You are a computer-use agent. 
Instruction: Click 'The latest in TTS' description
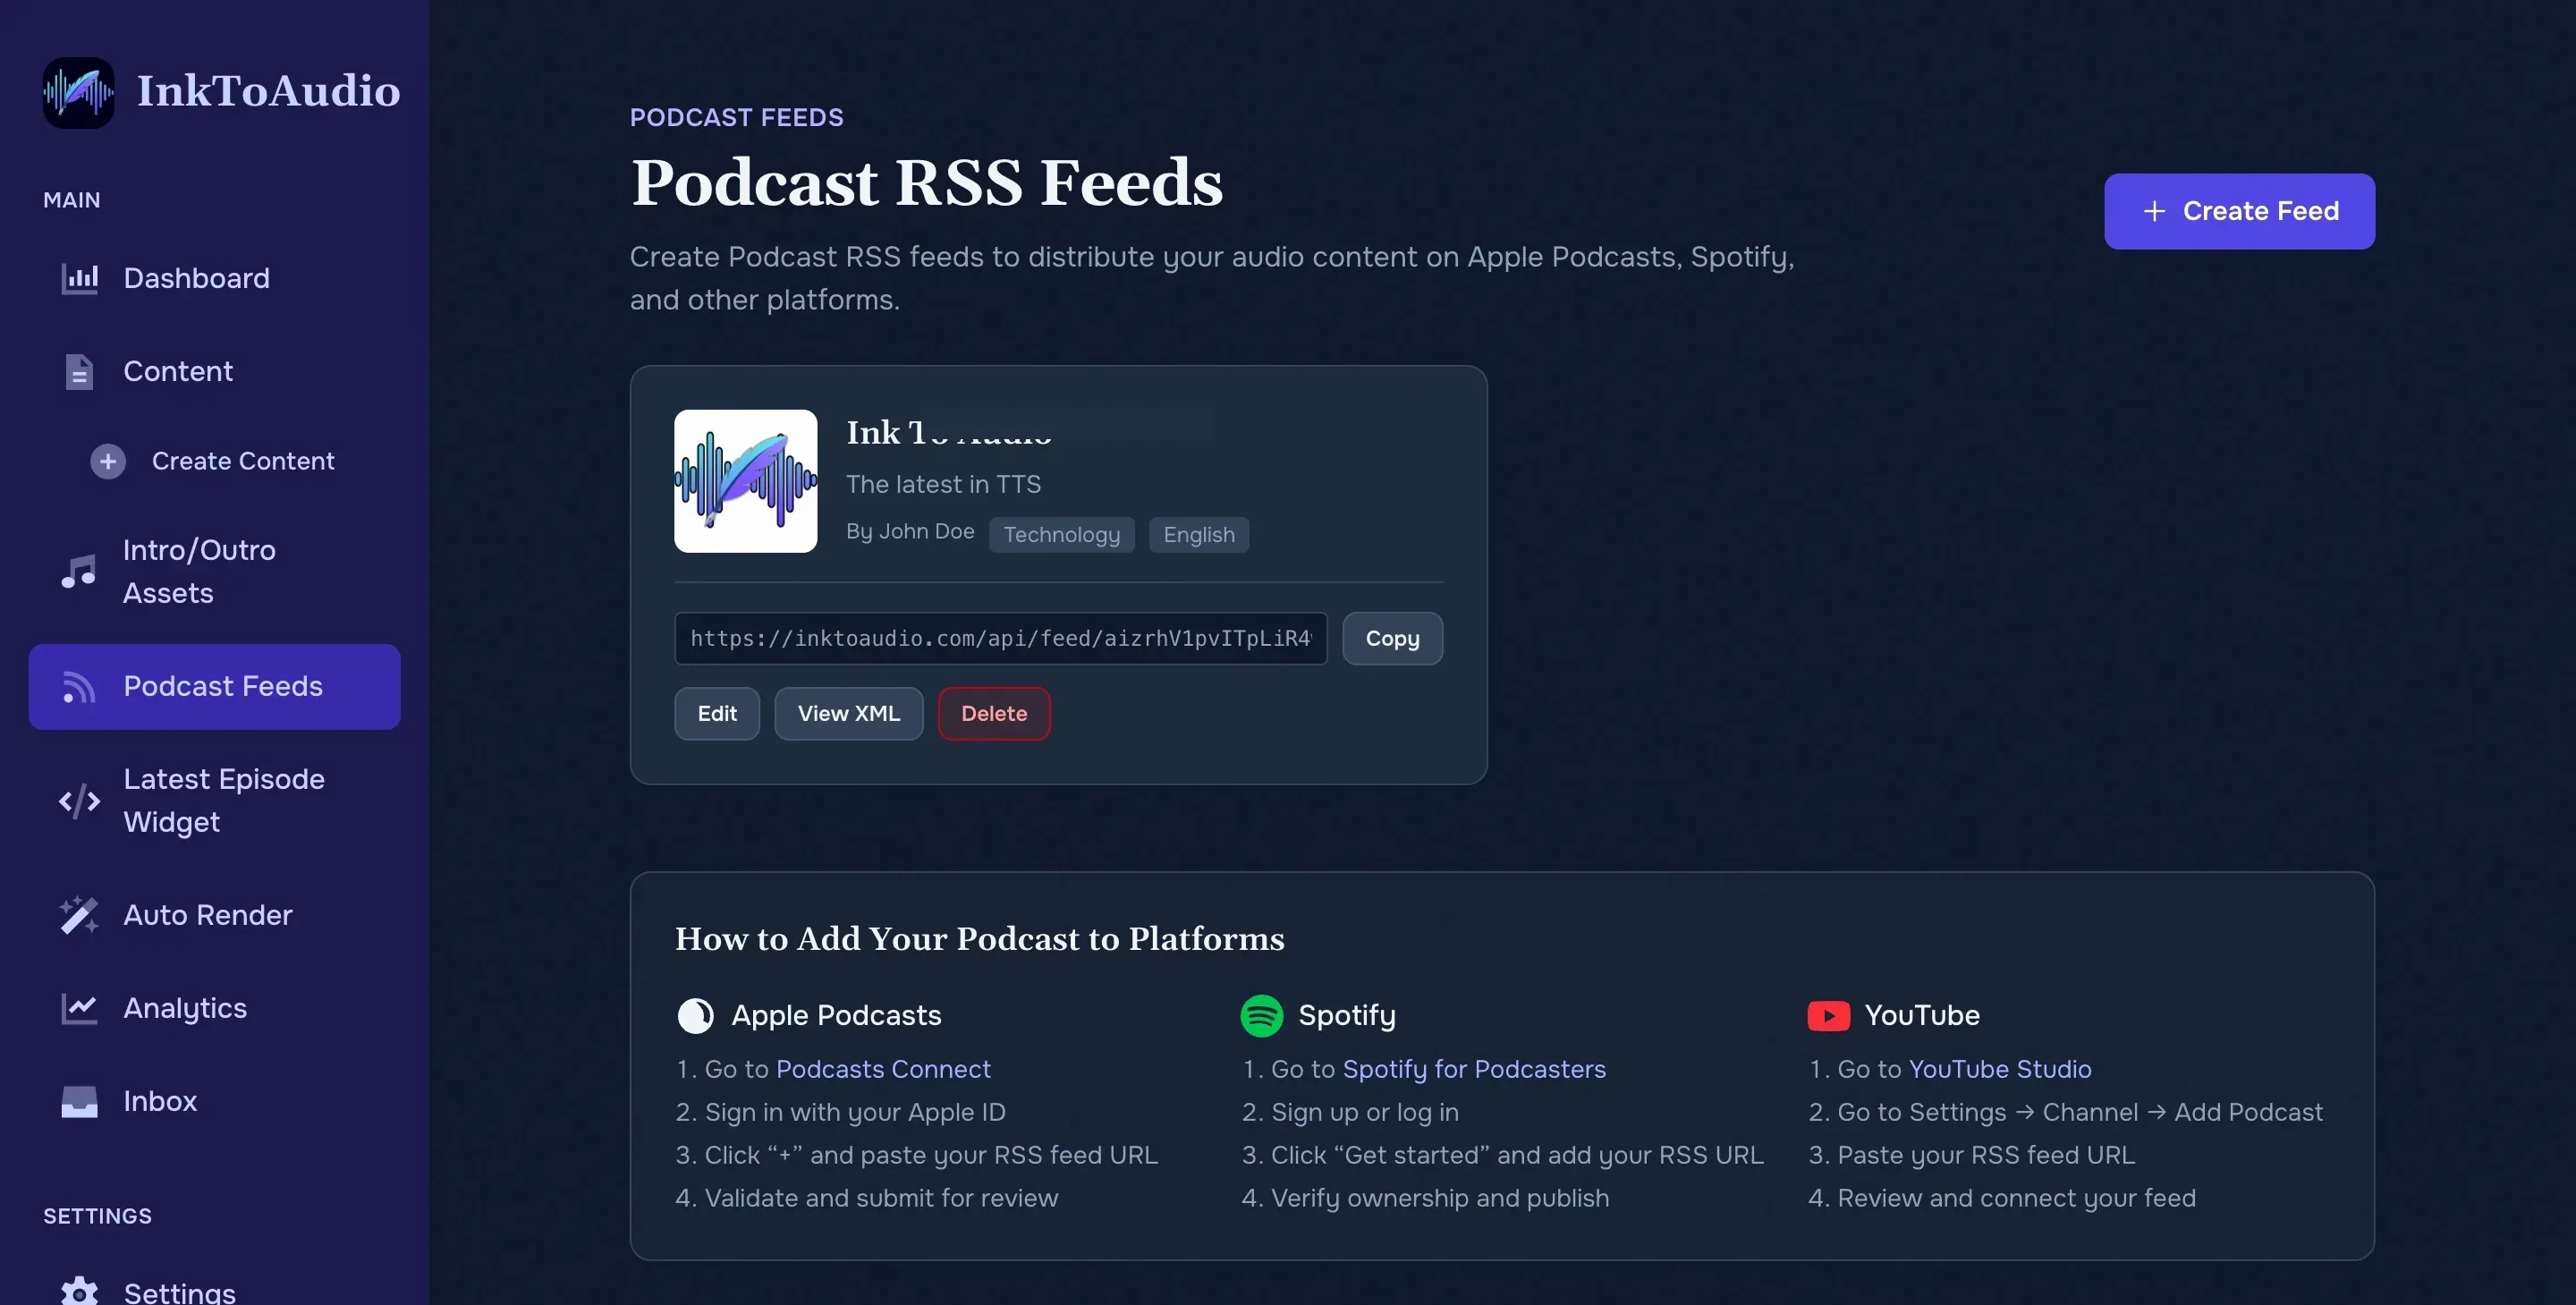click(943, 484)
